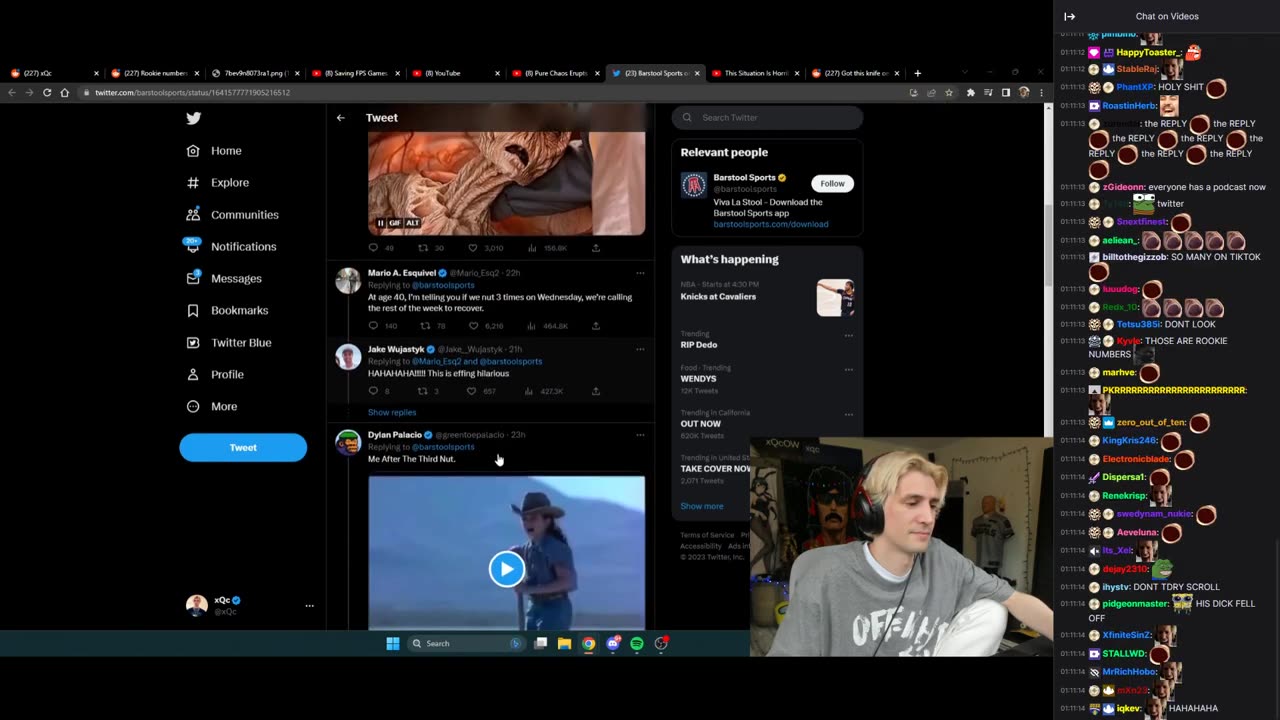Image resolution: width=1280 pixels, height=720 pixels.
Task: Like the tweet with 3,010 likes
Action: 473,248
